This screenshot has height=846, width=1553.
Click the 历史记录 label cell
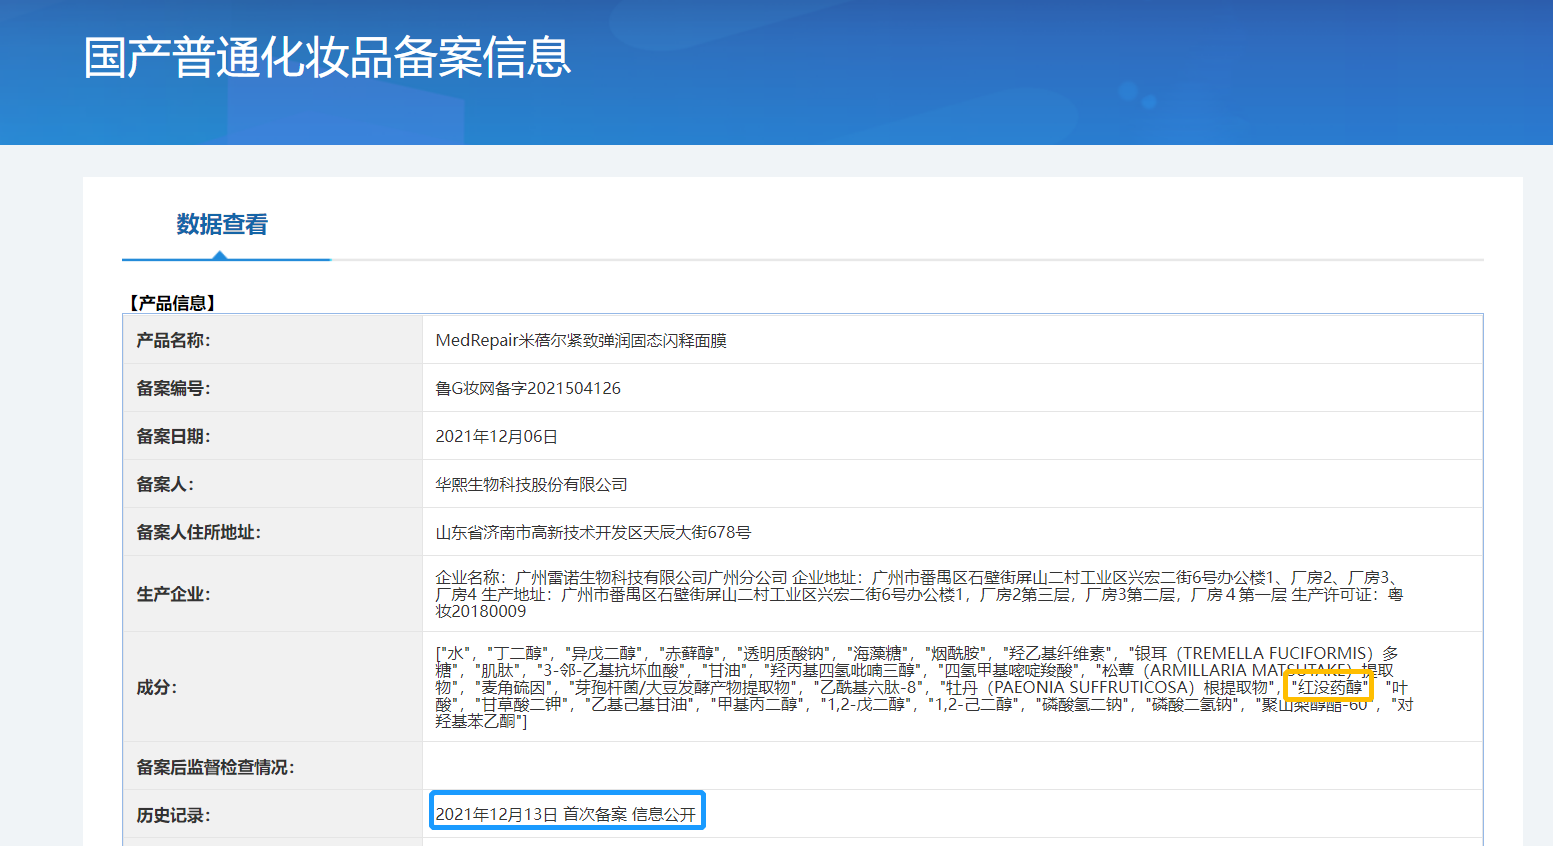pos(273,815)
